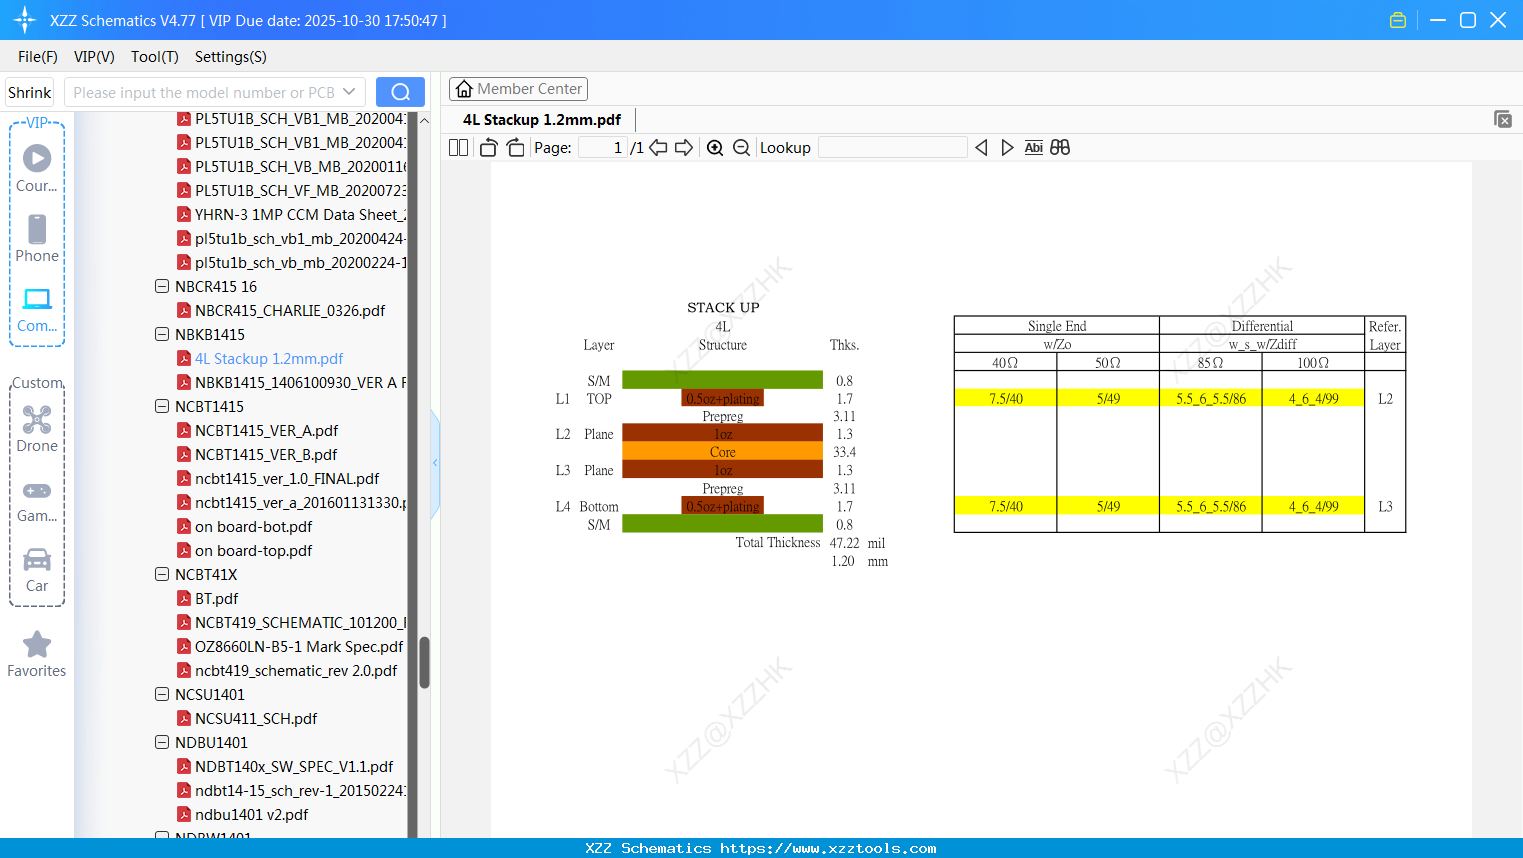
Task: Open on board-bot.pdf
Action: pos(254,527)
